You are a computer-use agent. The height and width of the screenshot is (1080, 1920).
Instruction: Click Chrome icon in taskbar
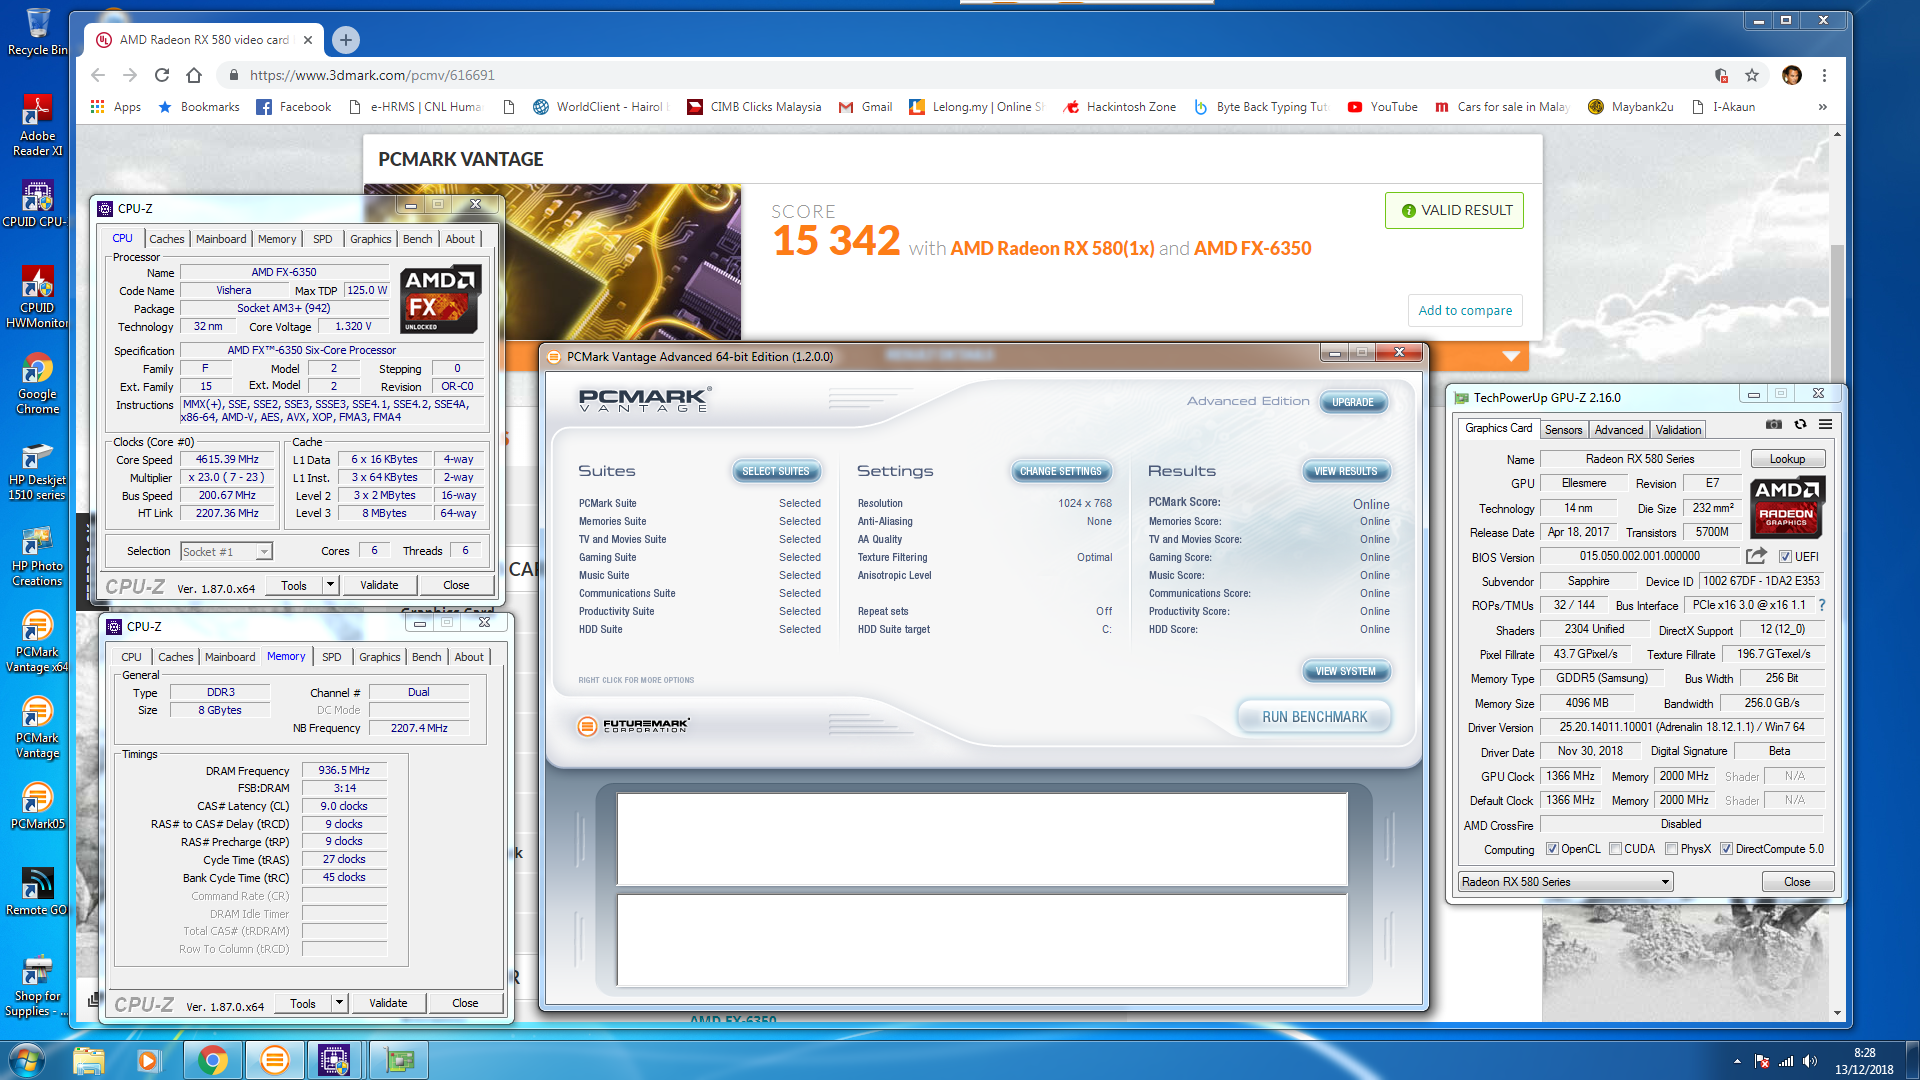(x=212, y=1060)
